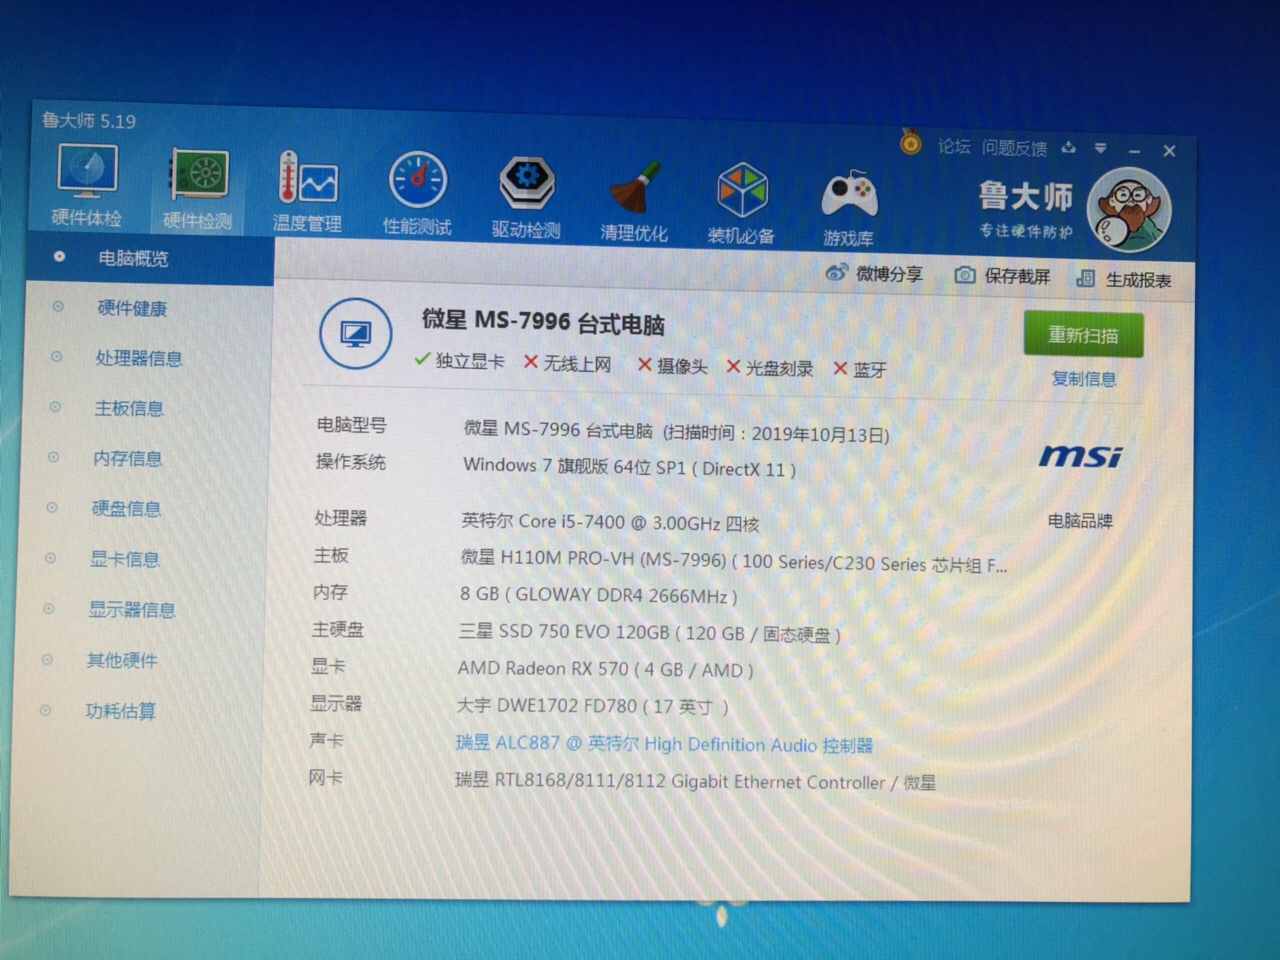
Task: Select 其他硬件 in the sidebar
Action: coord(122,660)
